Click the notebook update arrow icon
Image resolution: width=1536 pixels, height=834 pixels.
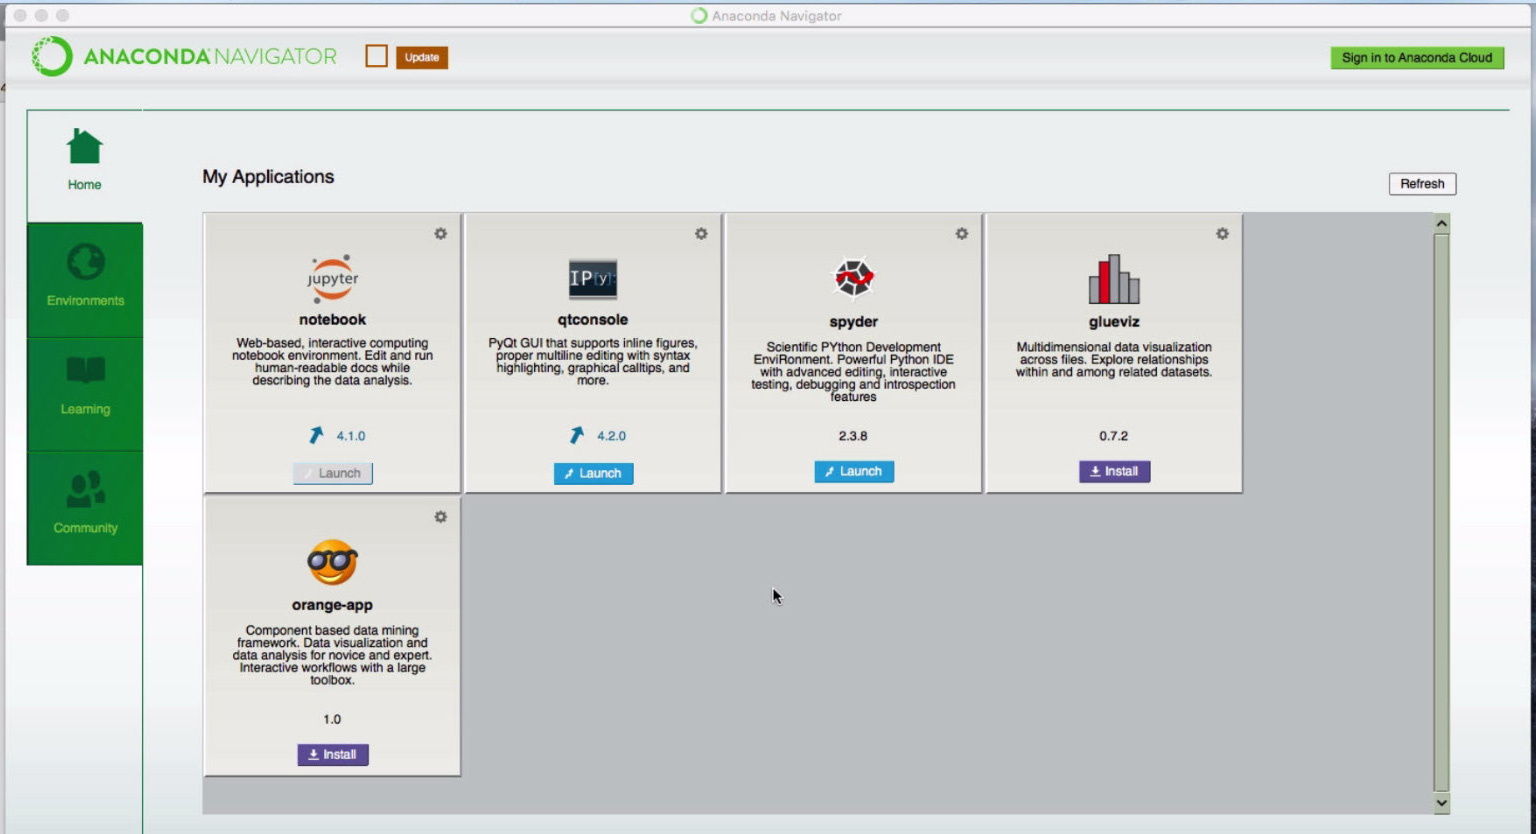click(x=316, y=435)
